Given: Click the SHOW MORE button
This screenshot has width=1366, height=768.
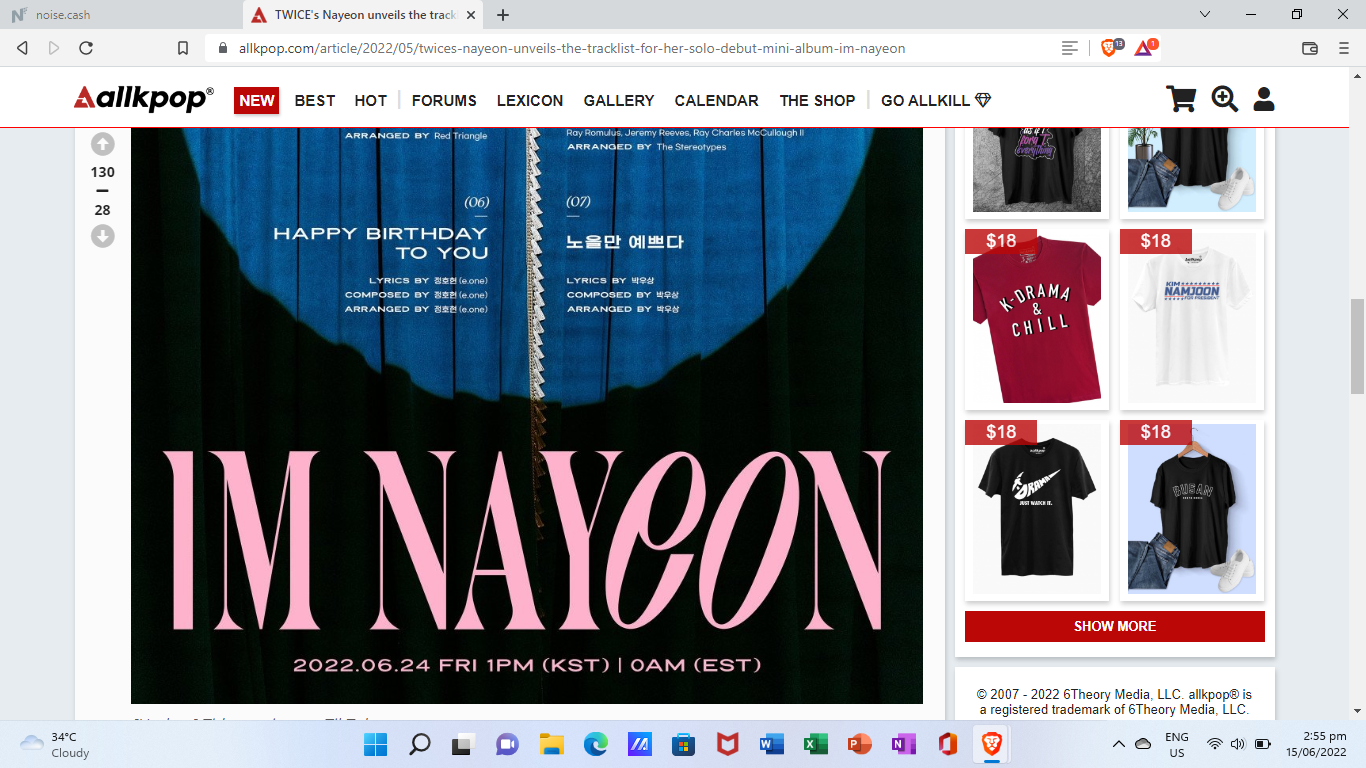Looking at the screenshot, I should (1115, 626).
